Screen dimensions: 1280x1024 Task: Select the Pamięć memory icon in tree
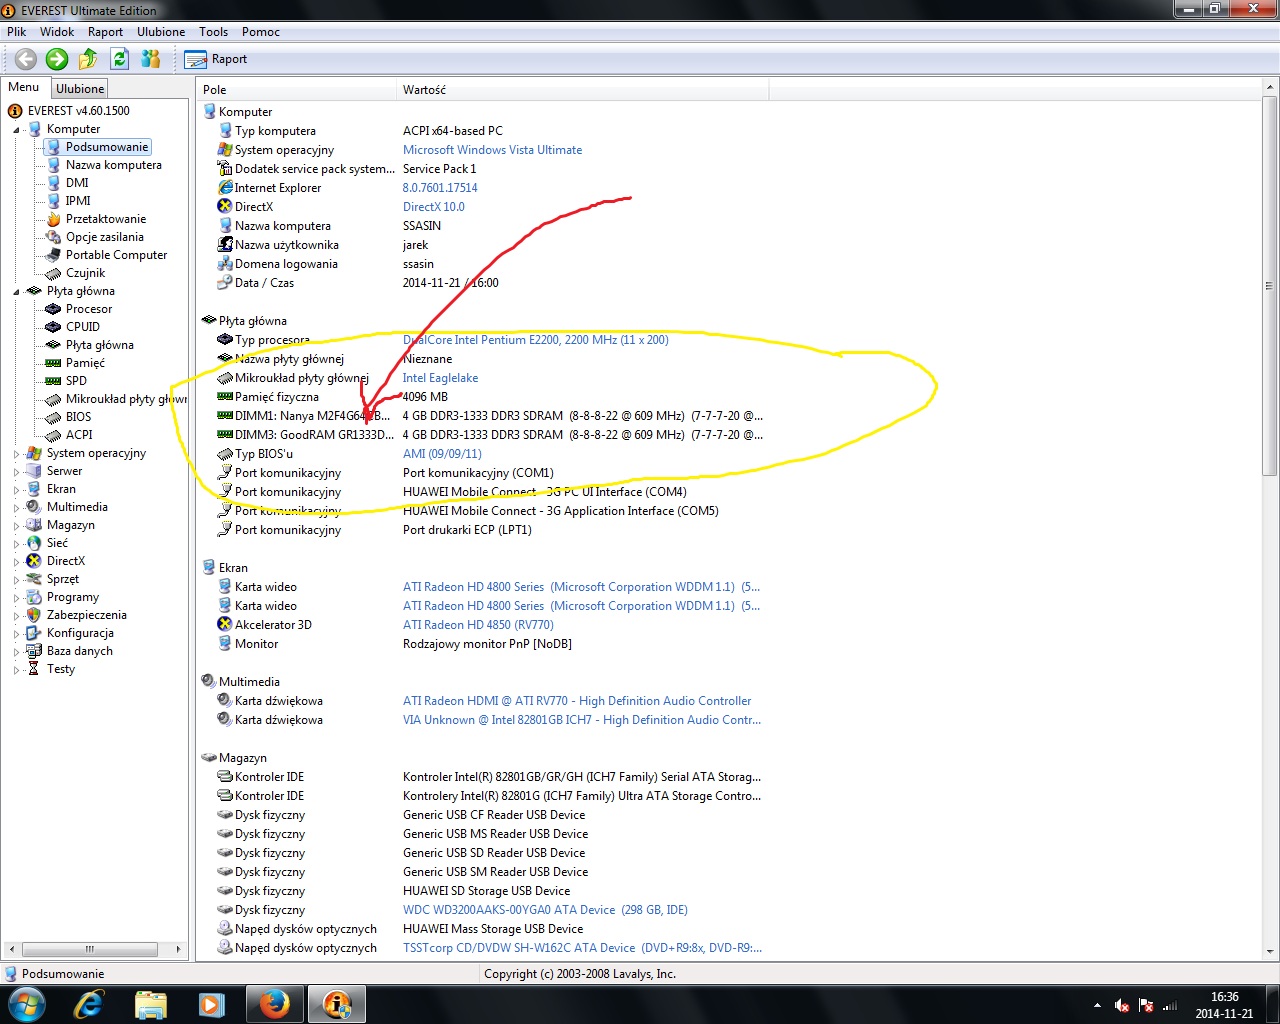coord(53,363)
